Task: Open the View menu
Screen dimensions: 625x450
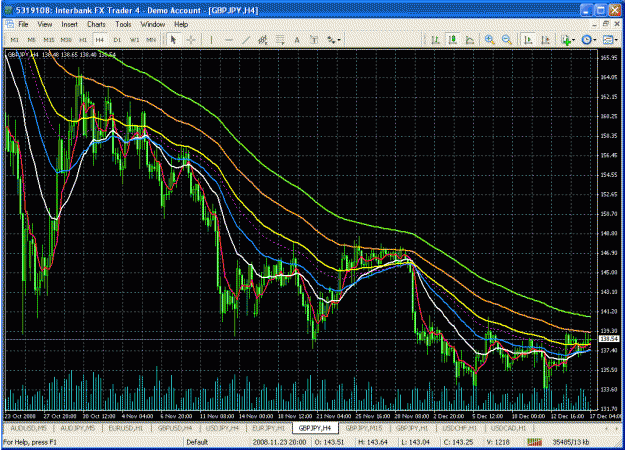Action: (x=45, y=24)
